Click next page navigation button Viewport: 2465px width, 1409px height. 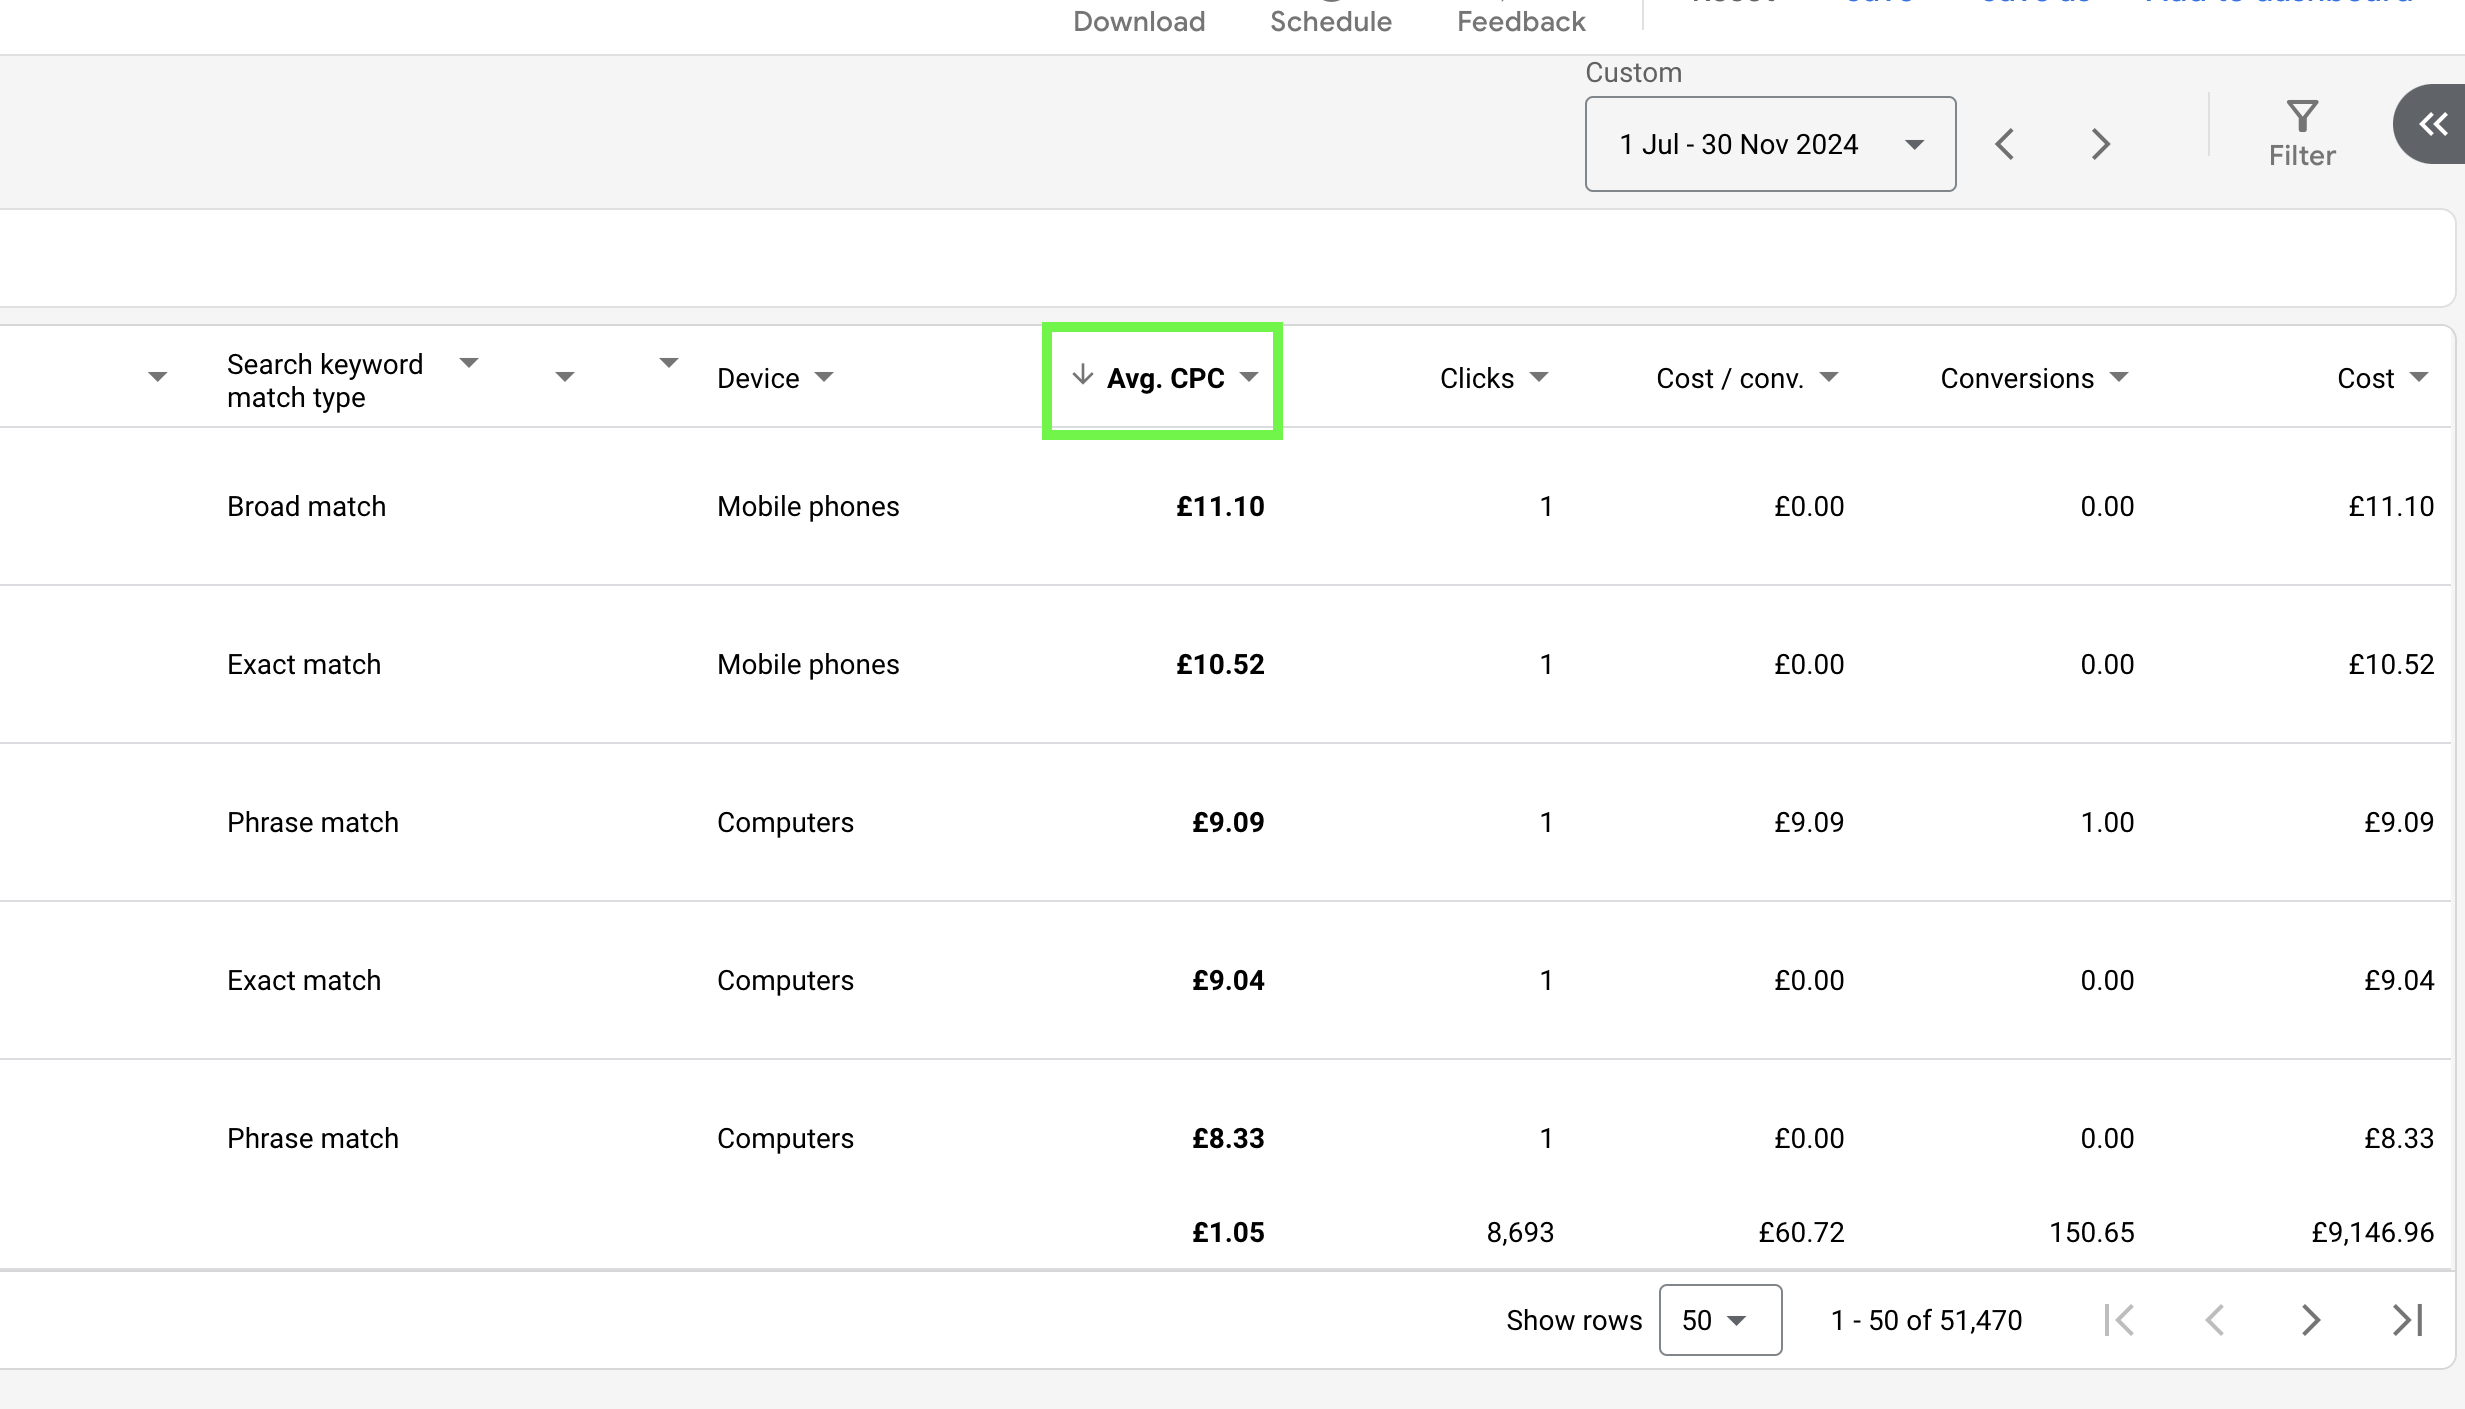(2313, 1321)
